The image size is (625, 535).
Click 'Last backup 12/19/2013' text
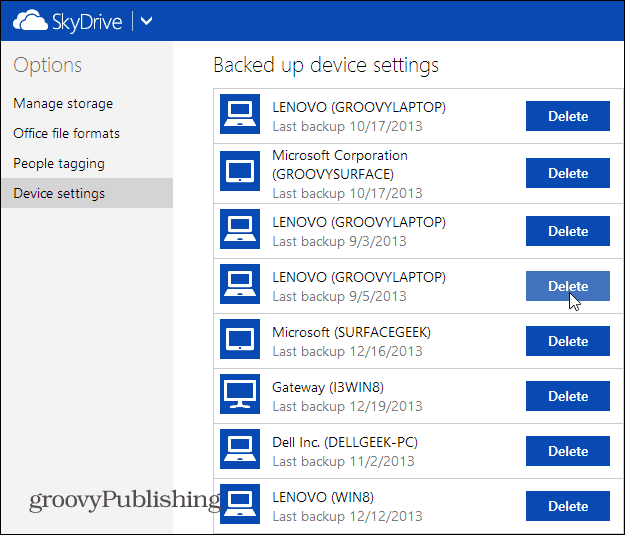[x=347, y=406]
